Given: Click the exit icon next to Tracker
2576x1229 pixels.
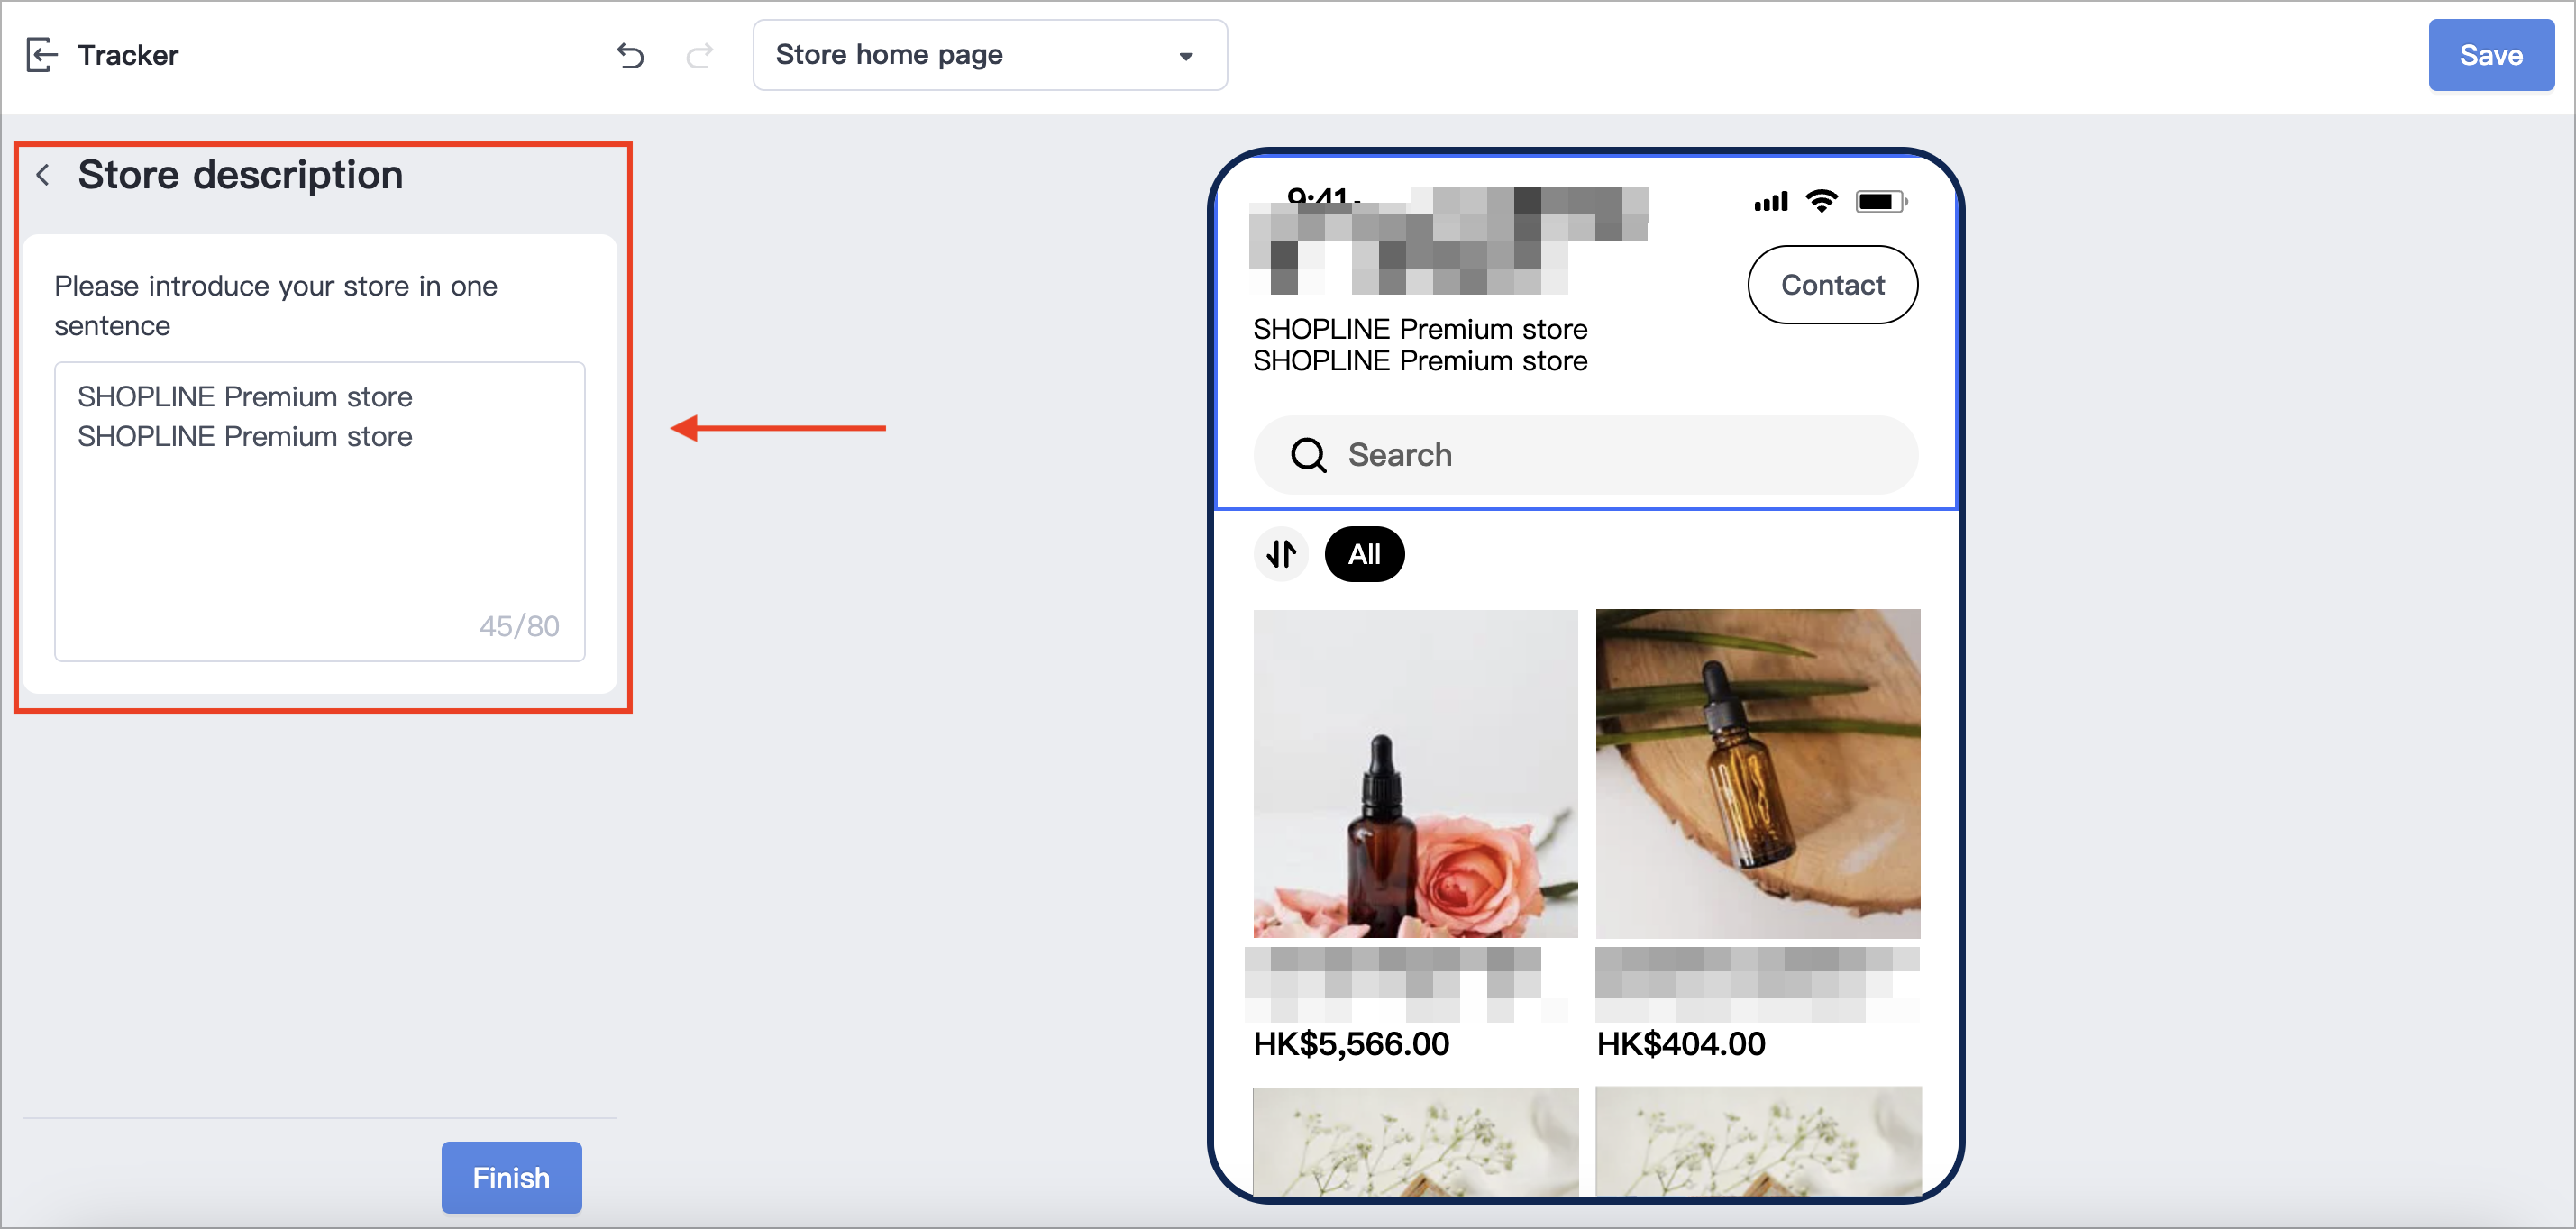Looking at the screenshot, I should pos(41,55).
